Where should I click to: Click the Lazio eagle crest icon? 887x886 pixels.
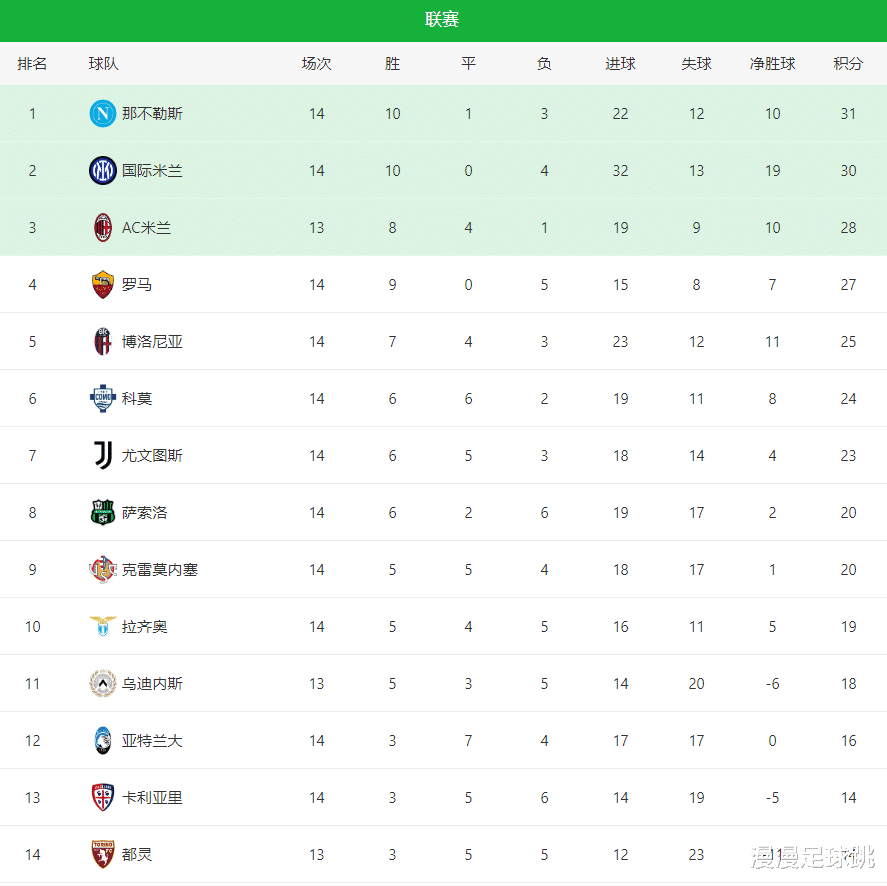click(x=102, y=627)
